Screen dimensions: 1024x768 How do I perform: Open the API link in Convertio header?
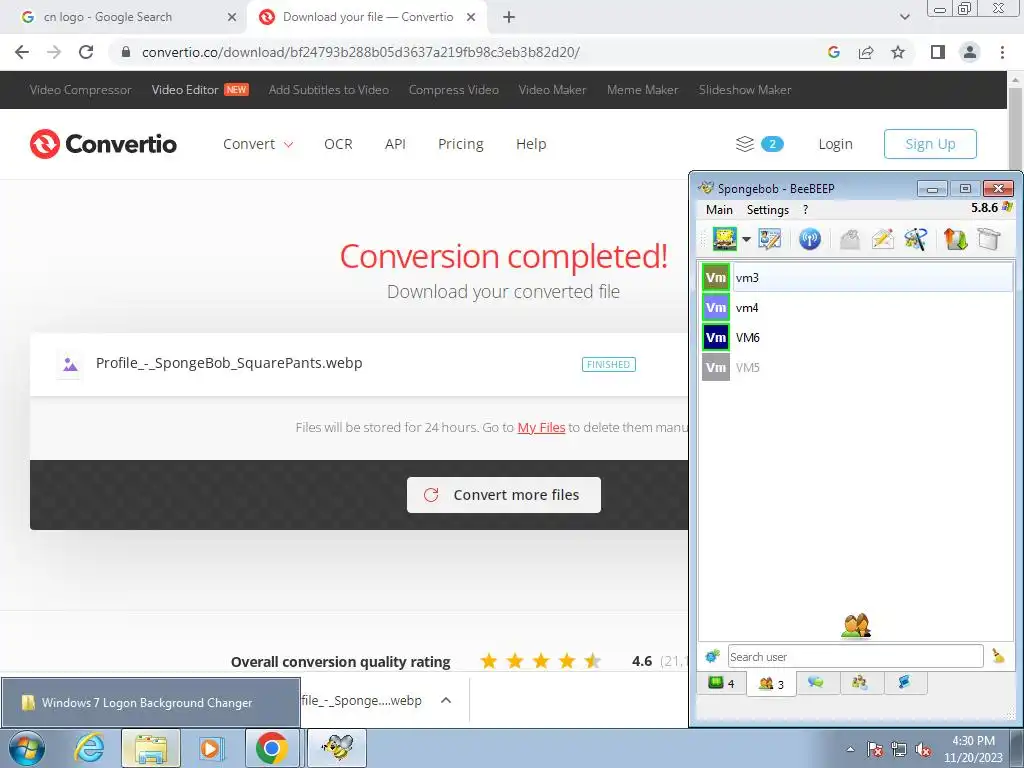(x=395, y=144)
